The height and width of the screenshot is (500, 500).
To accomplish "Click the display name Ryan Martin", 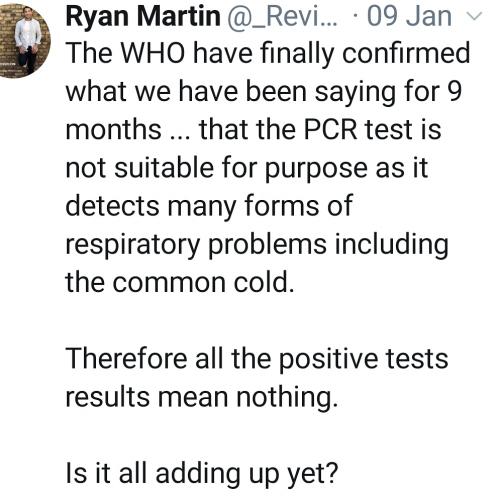I will [x=143, y=16].
